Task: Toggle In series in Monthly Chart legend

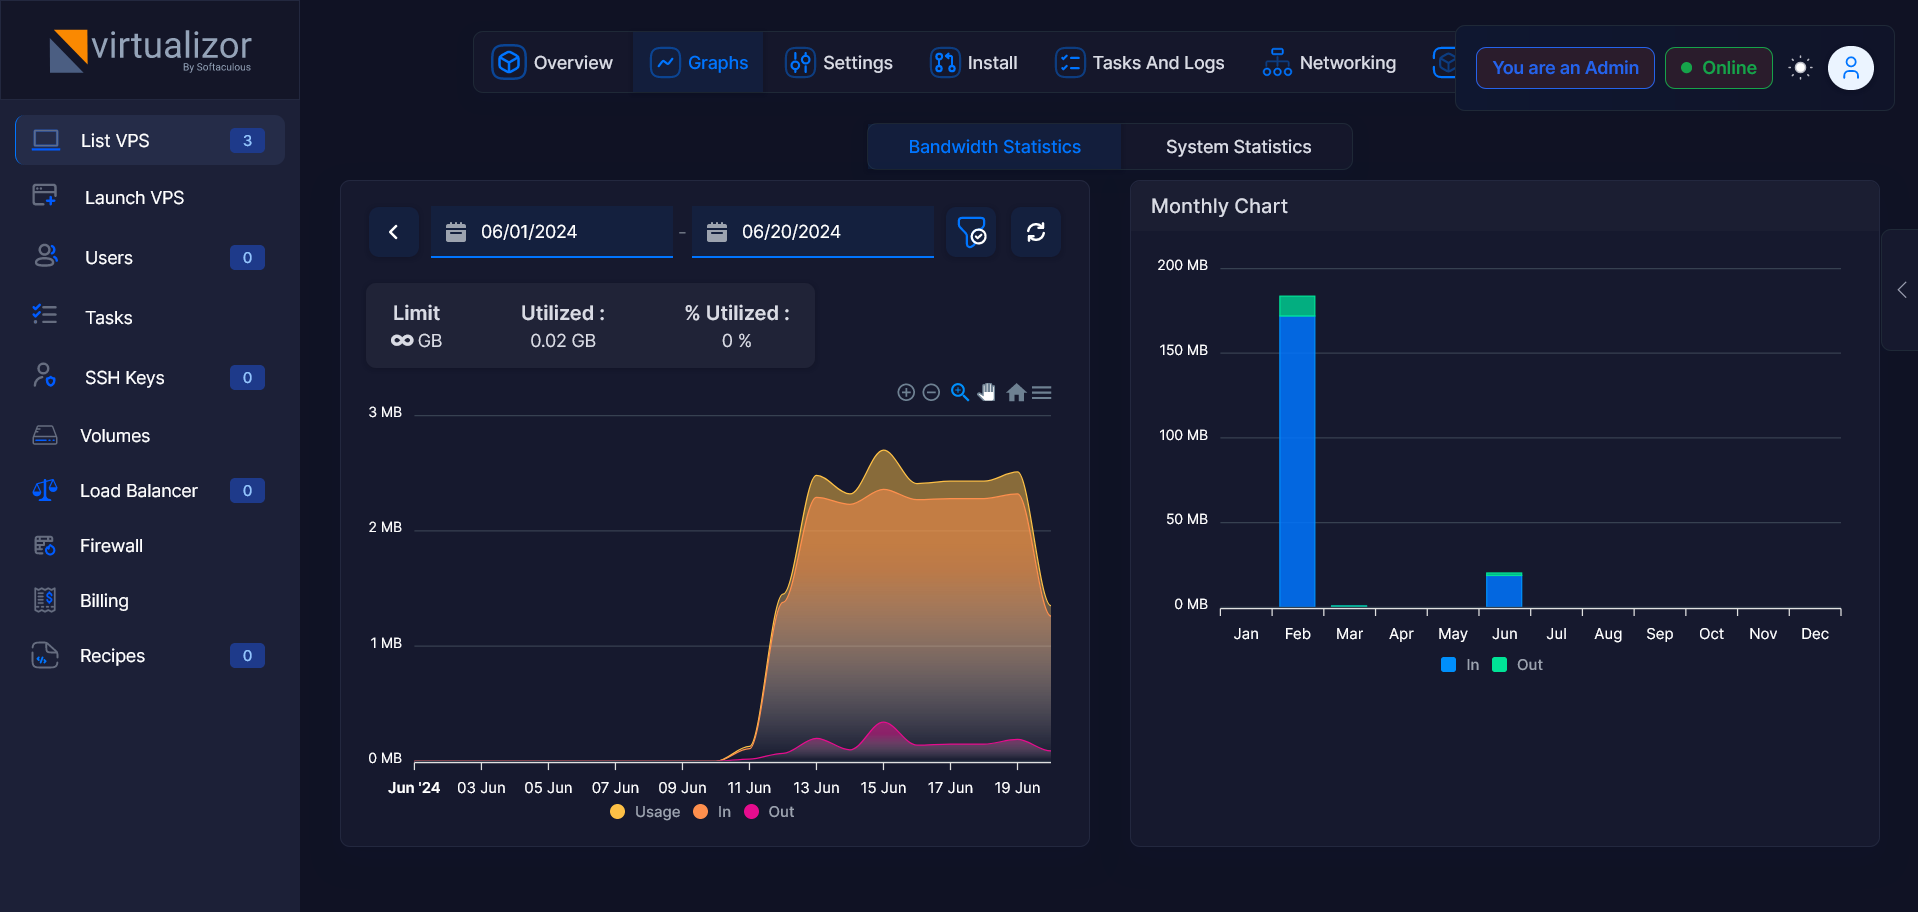Action: (1460, 665)
